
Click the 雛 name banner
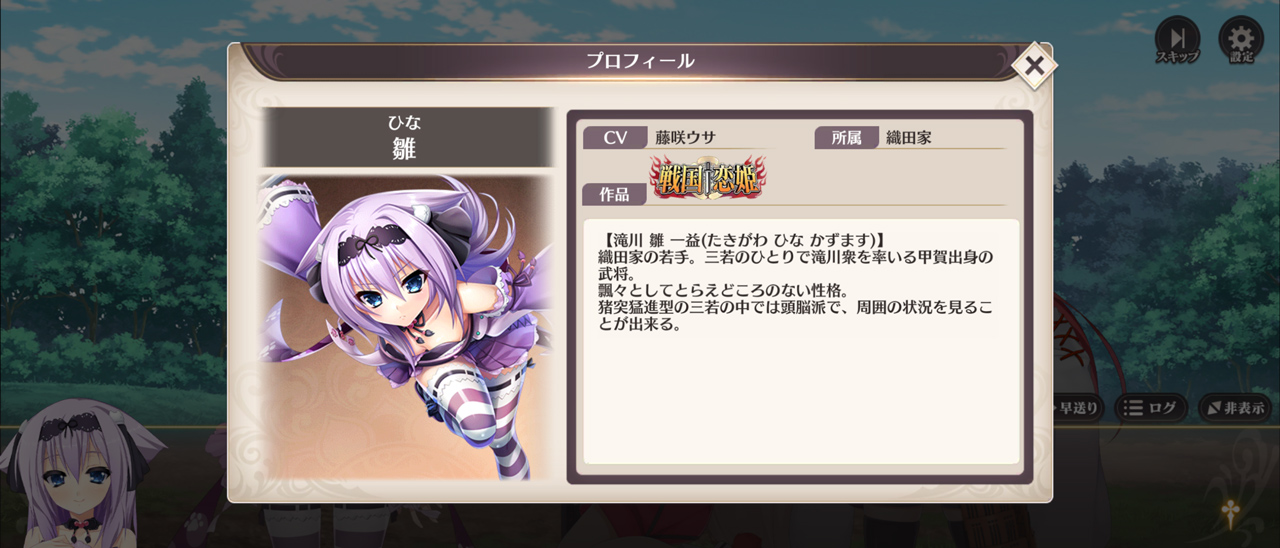406,137
